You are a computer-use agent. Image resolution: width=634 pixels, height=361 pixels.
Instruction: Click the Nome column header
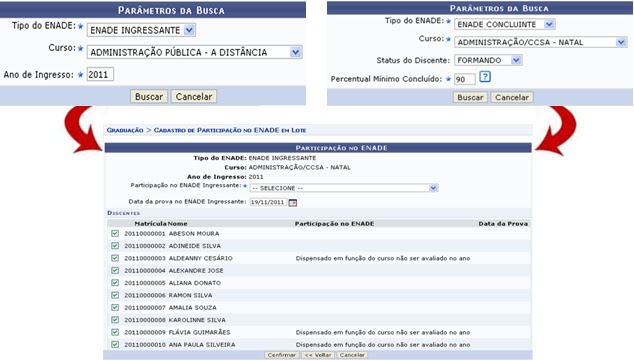pos(178,224)
